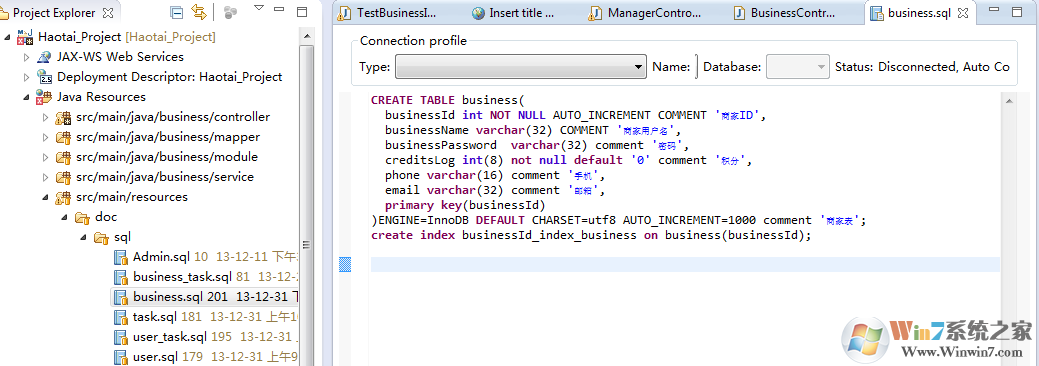This screenshot has width=1039, height=366.
Task: Expand src/main/java/business/controller package
Action: pyautogui.click(x=46, y=117)
